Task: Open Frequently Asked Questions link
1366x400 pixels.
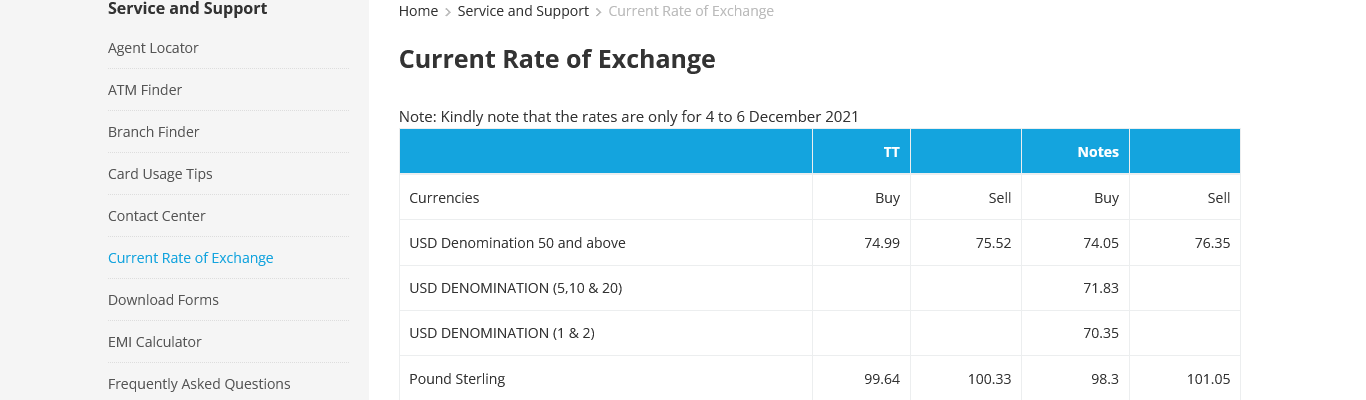Action: [x=199, y=384]
